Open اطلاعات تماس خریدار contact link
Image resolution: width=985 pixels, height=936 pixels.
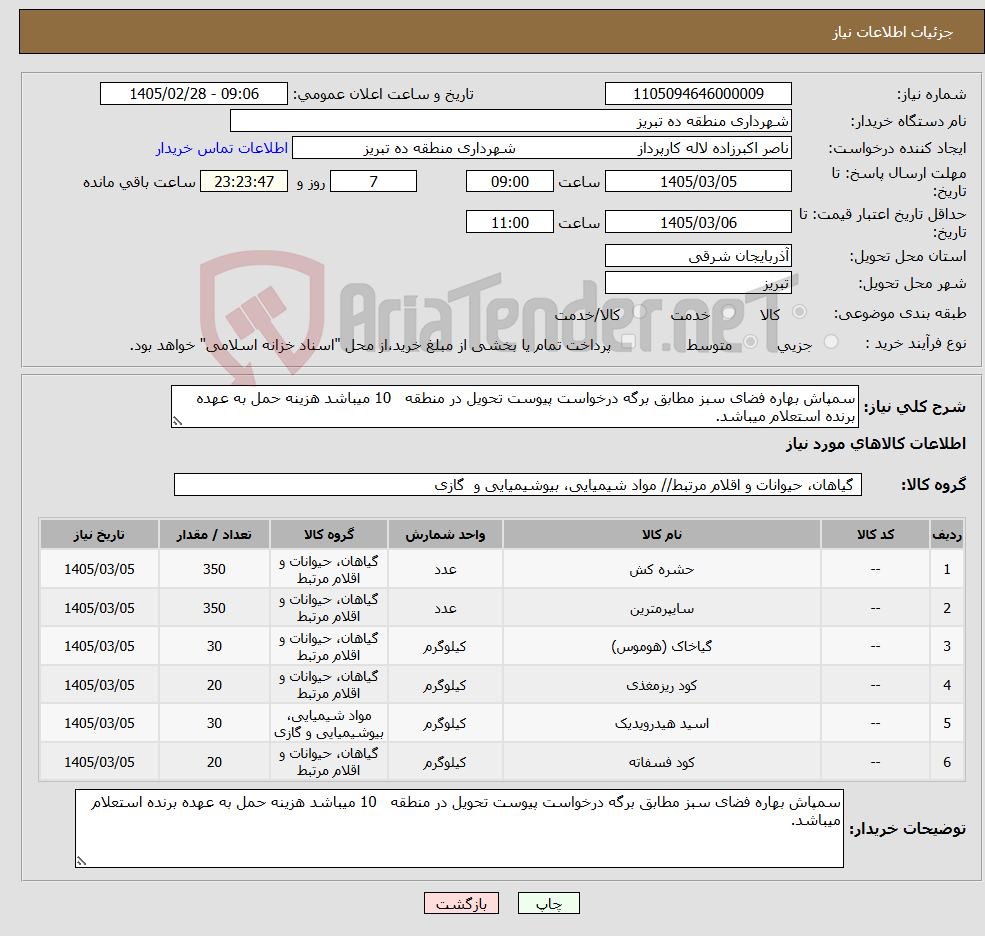point(222,148)
